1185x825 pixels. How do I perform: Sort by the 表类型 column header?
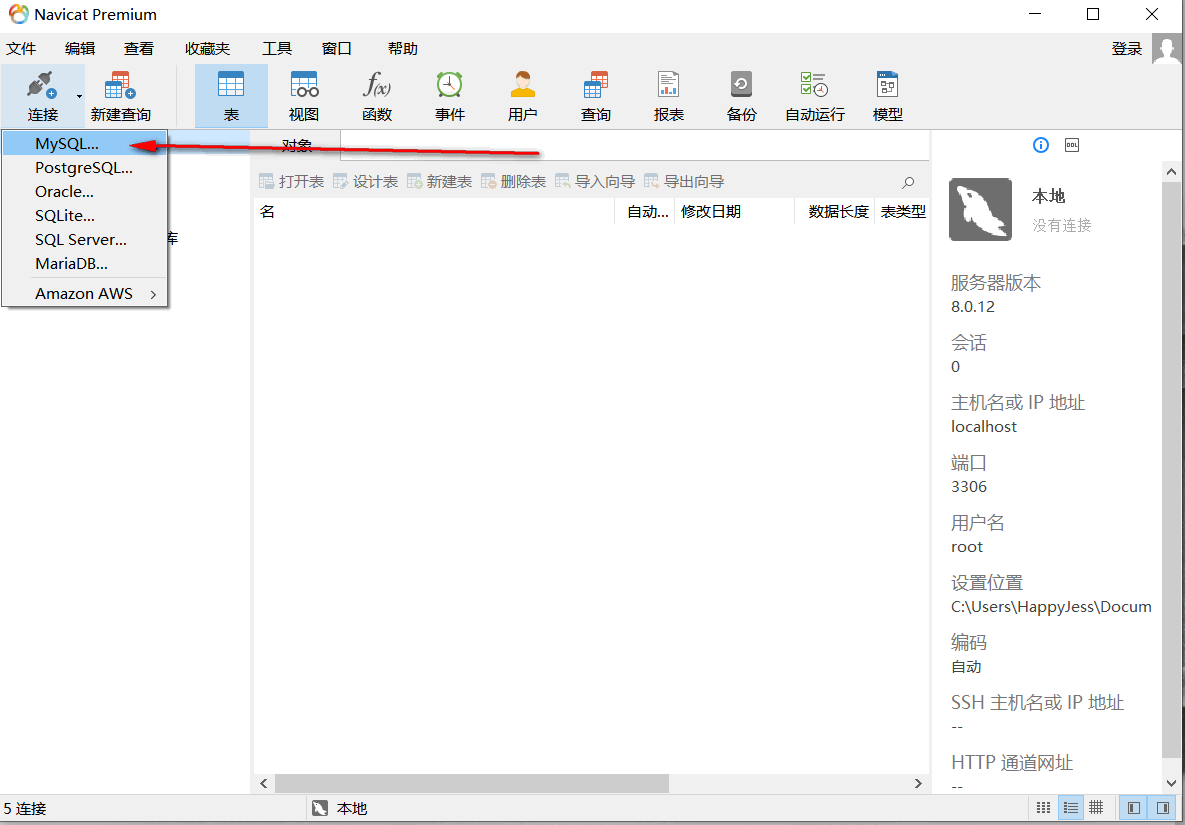click(902, 212)
